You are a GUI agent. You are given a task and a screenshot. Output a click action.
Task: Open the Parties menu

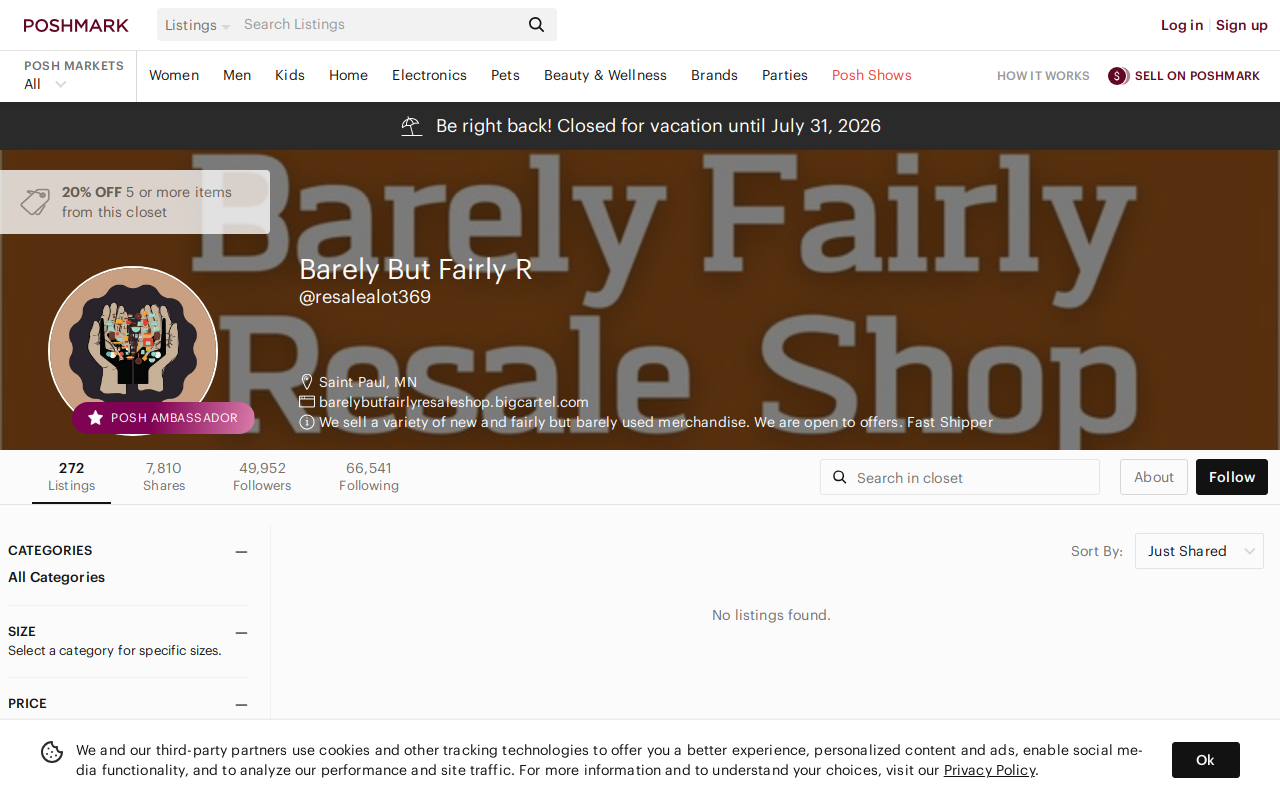(x=785, y=75)
